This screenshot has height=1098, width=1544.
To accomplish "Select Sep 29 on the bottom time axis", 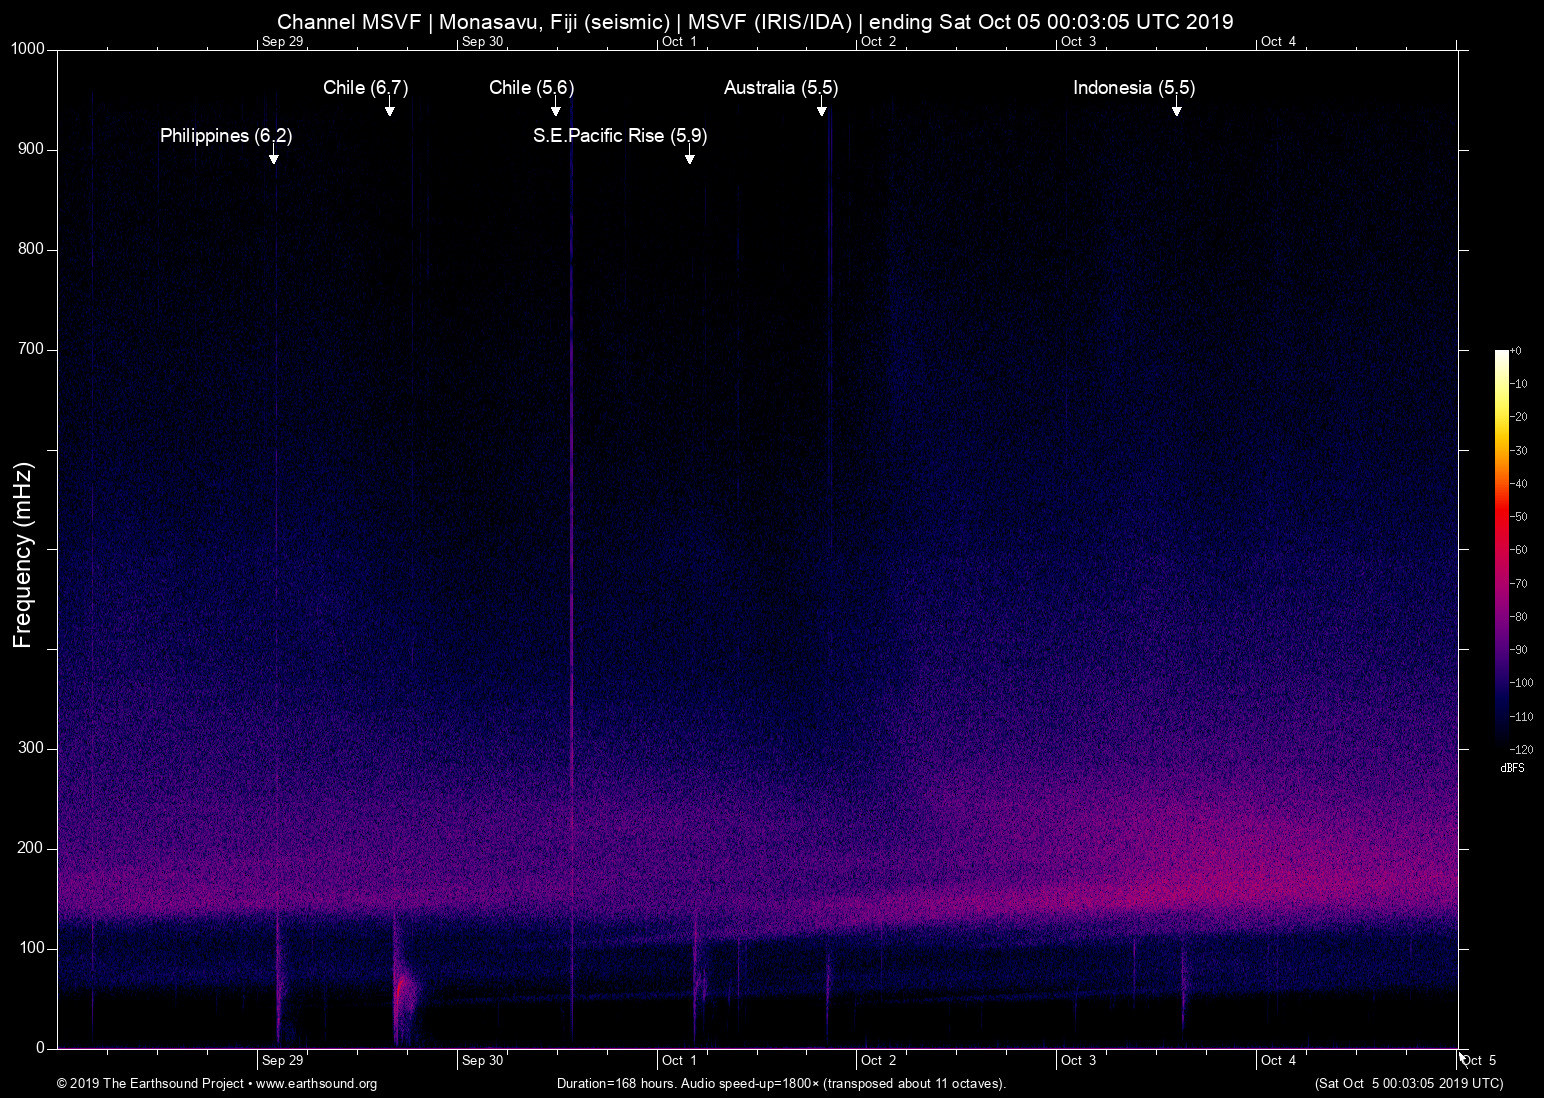I will click(x=282, y=1061).
